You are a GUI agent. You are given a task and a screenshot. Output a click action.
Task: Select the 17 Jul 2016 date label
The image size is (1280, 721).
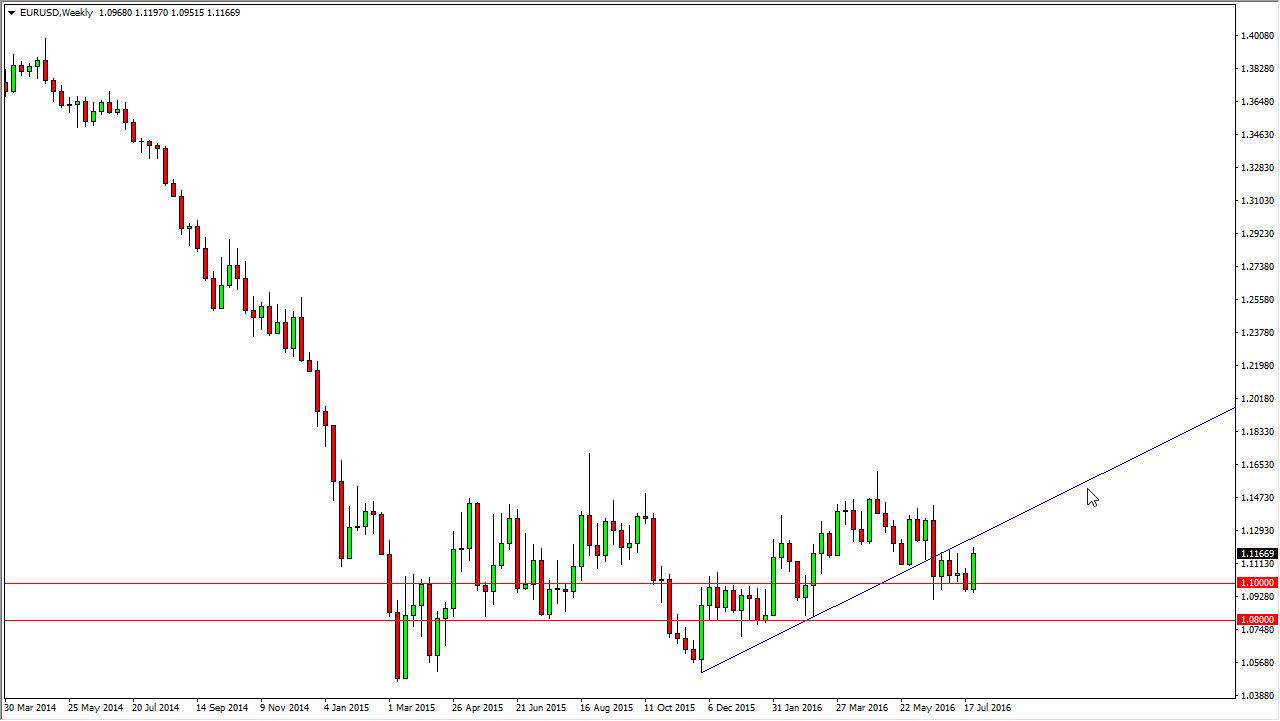(985, 707)
